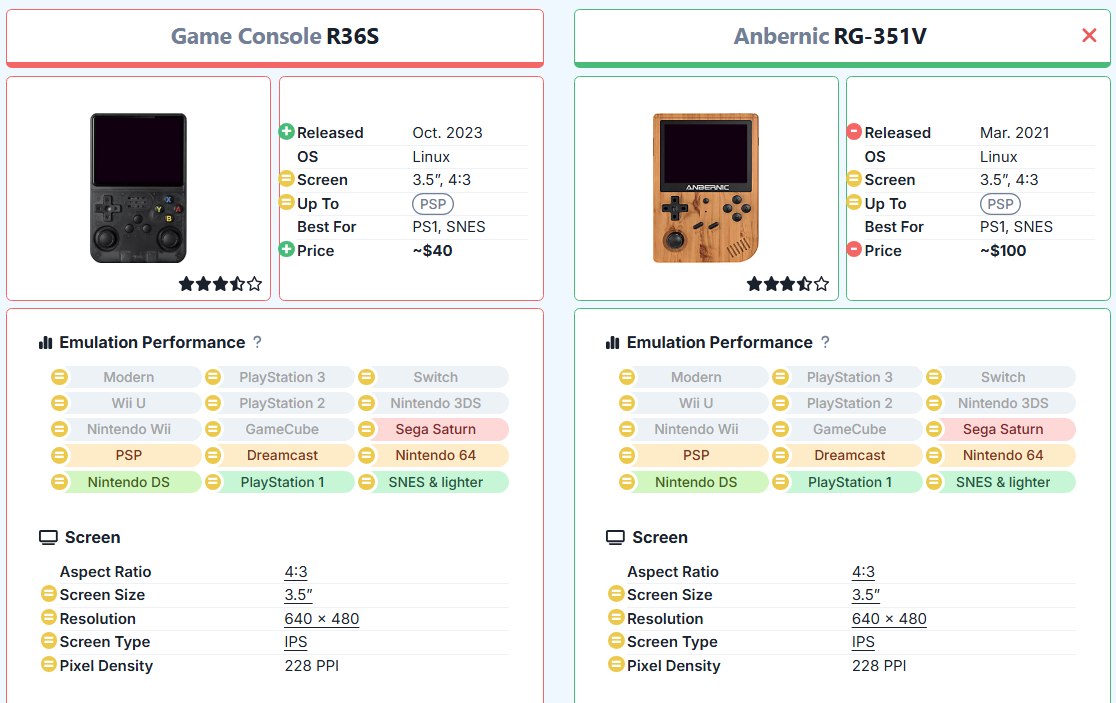Click the help question mark beside RG-351V Emulation Performance
Screen dimensions: 1116x703
tap(825, 342)
